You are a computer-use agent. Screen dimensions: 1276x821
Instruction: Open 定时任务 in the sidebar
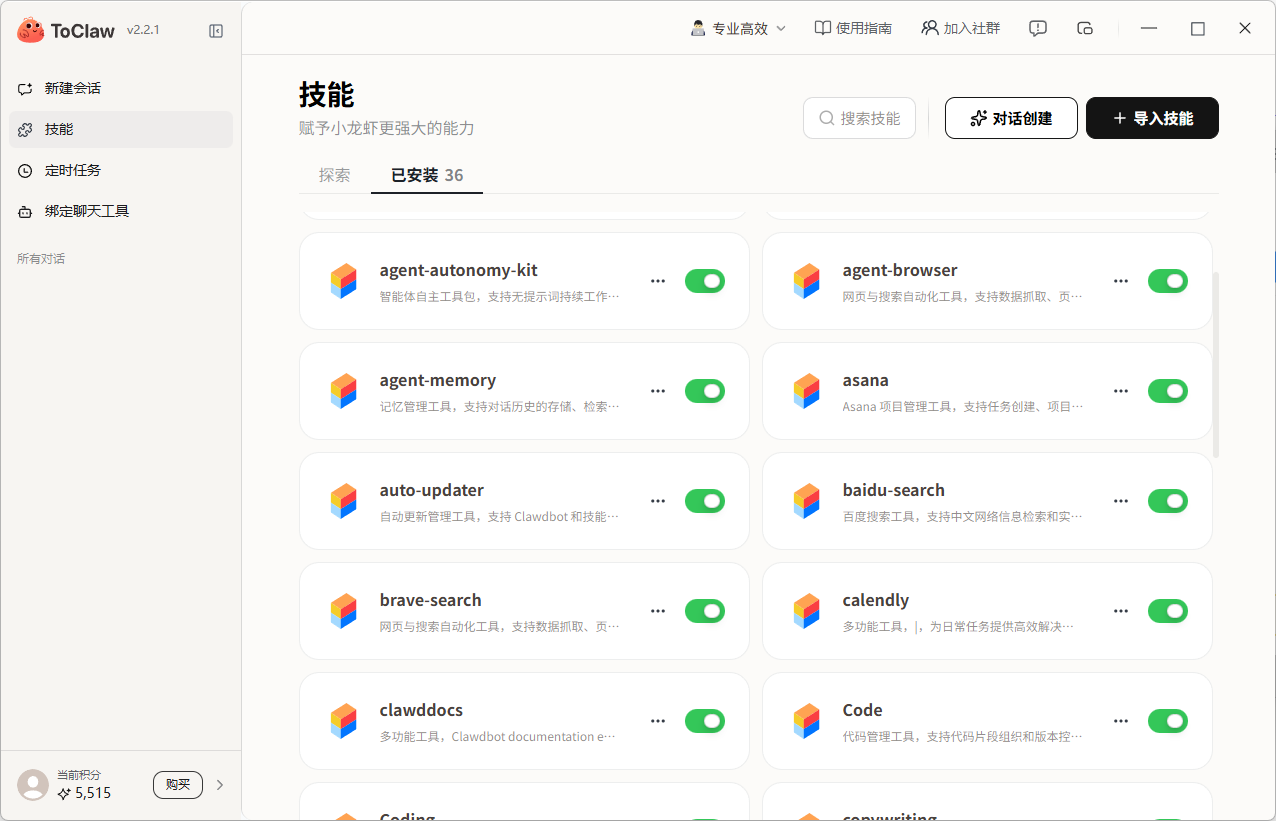(121, 170)
